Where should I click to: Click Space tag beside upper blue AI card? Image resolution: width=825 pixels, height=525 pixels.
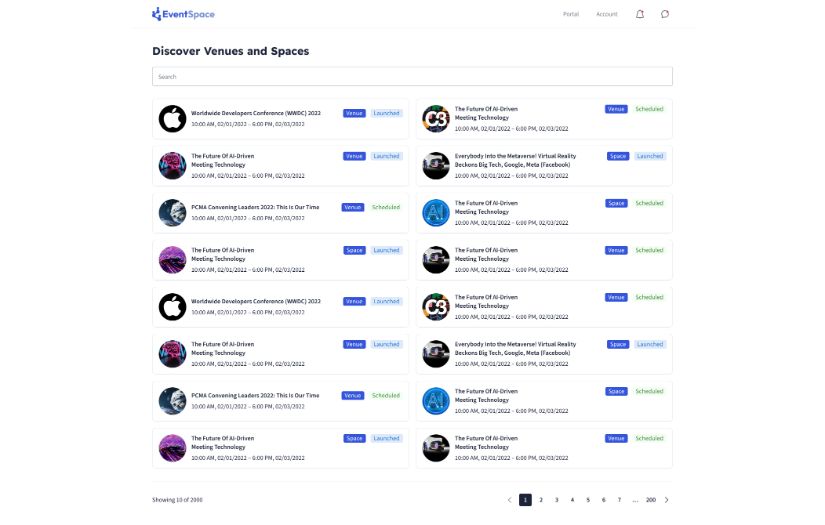(x=616, y=203)
